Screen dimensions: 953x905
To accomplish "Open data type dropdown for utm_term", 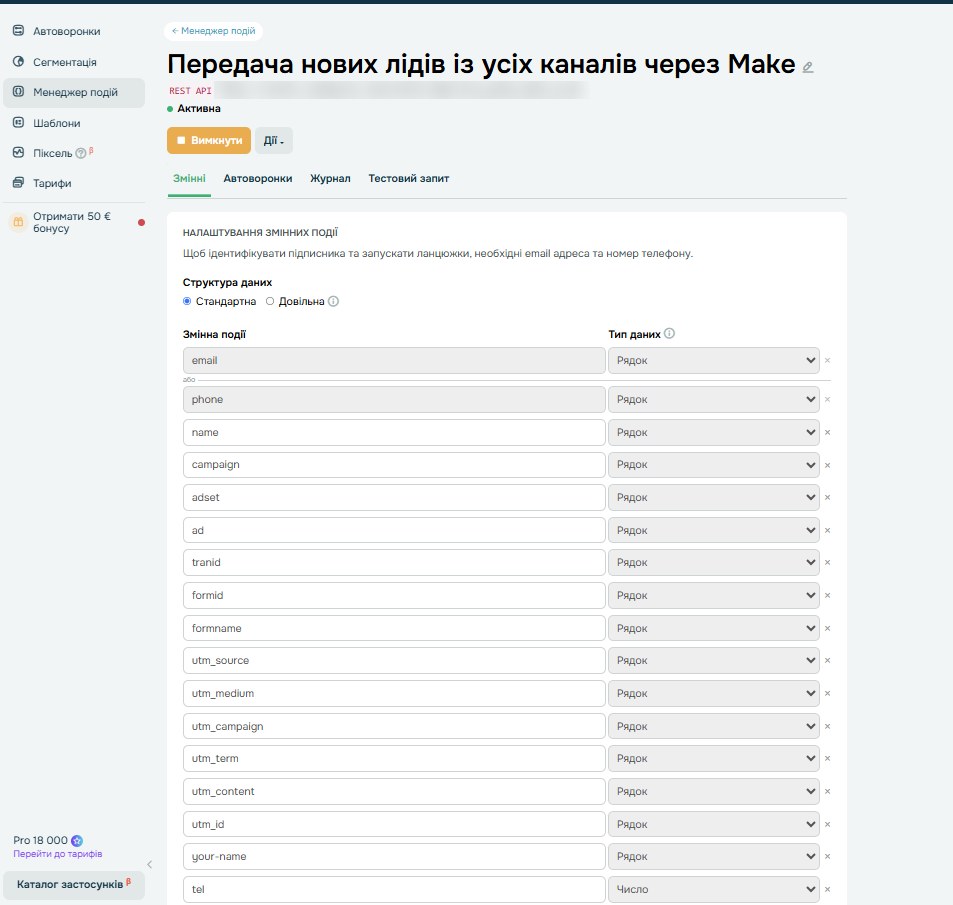I will 714,759.
